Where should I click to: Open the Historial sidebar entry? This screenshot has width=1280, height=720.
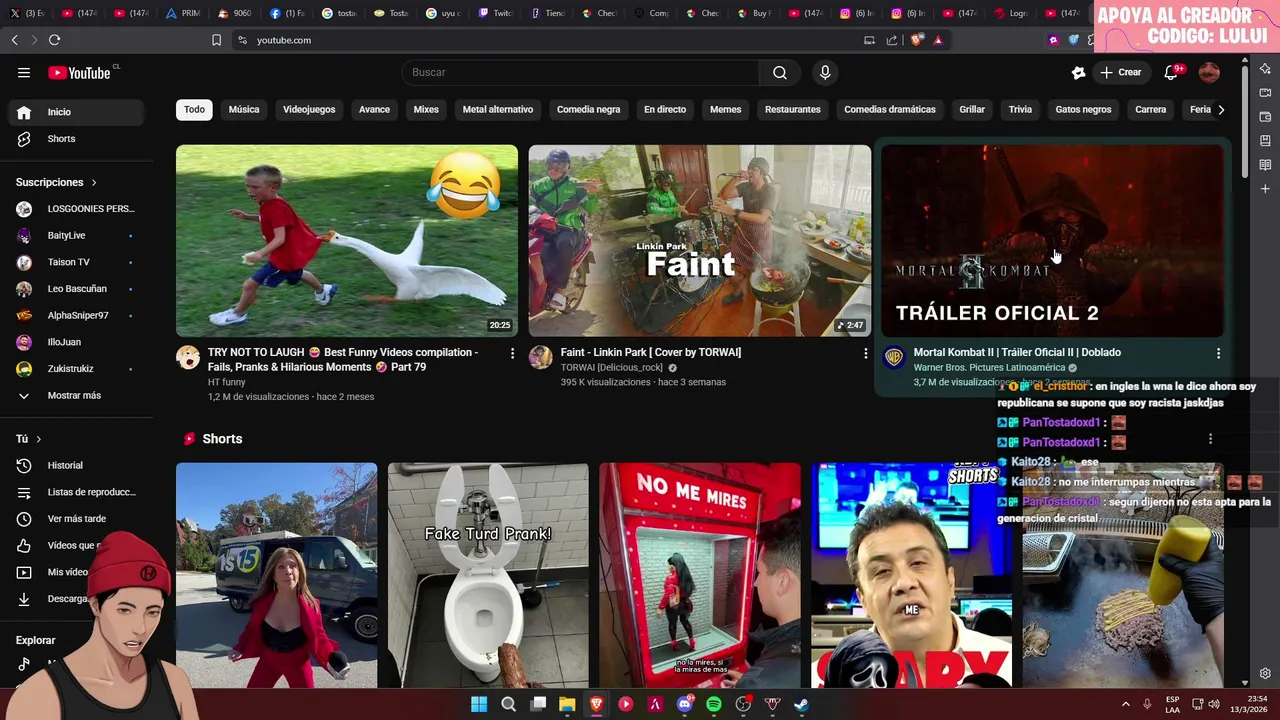75,465
